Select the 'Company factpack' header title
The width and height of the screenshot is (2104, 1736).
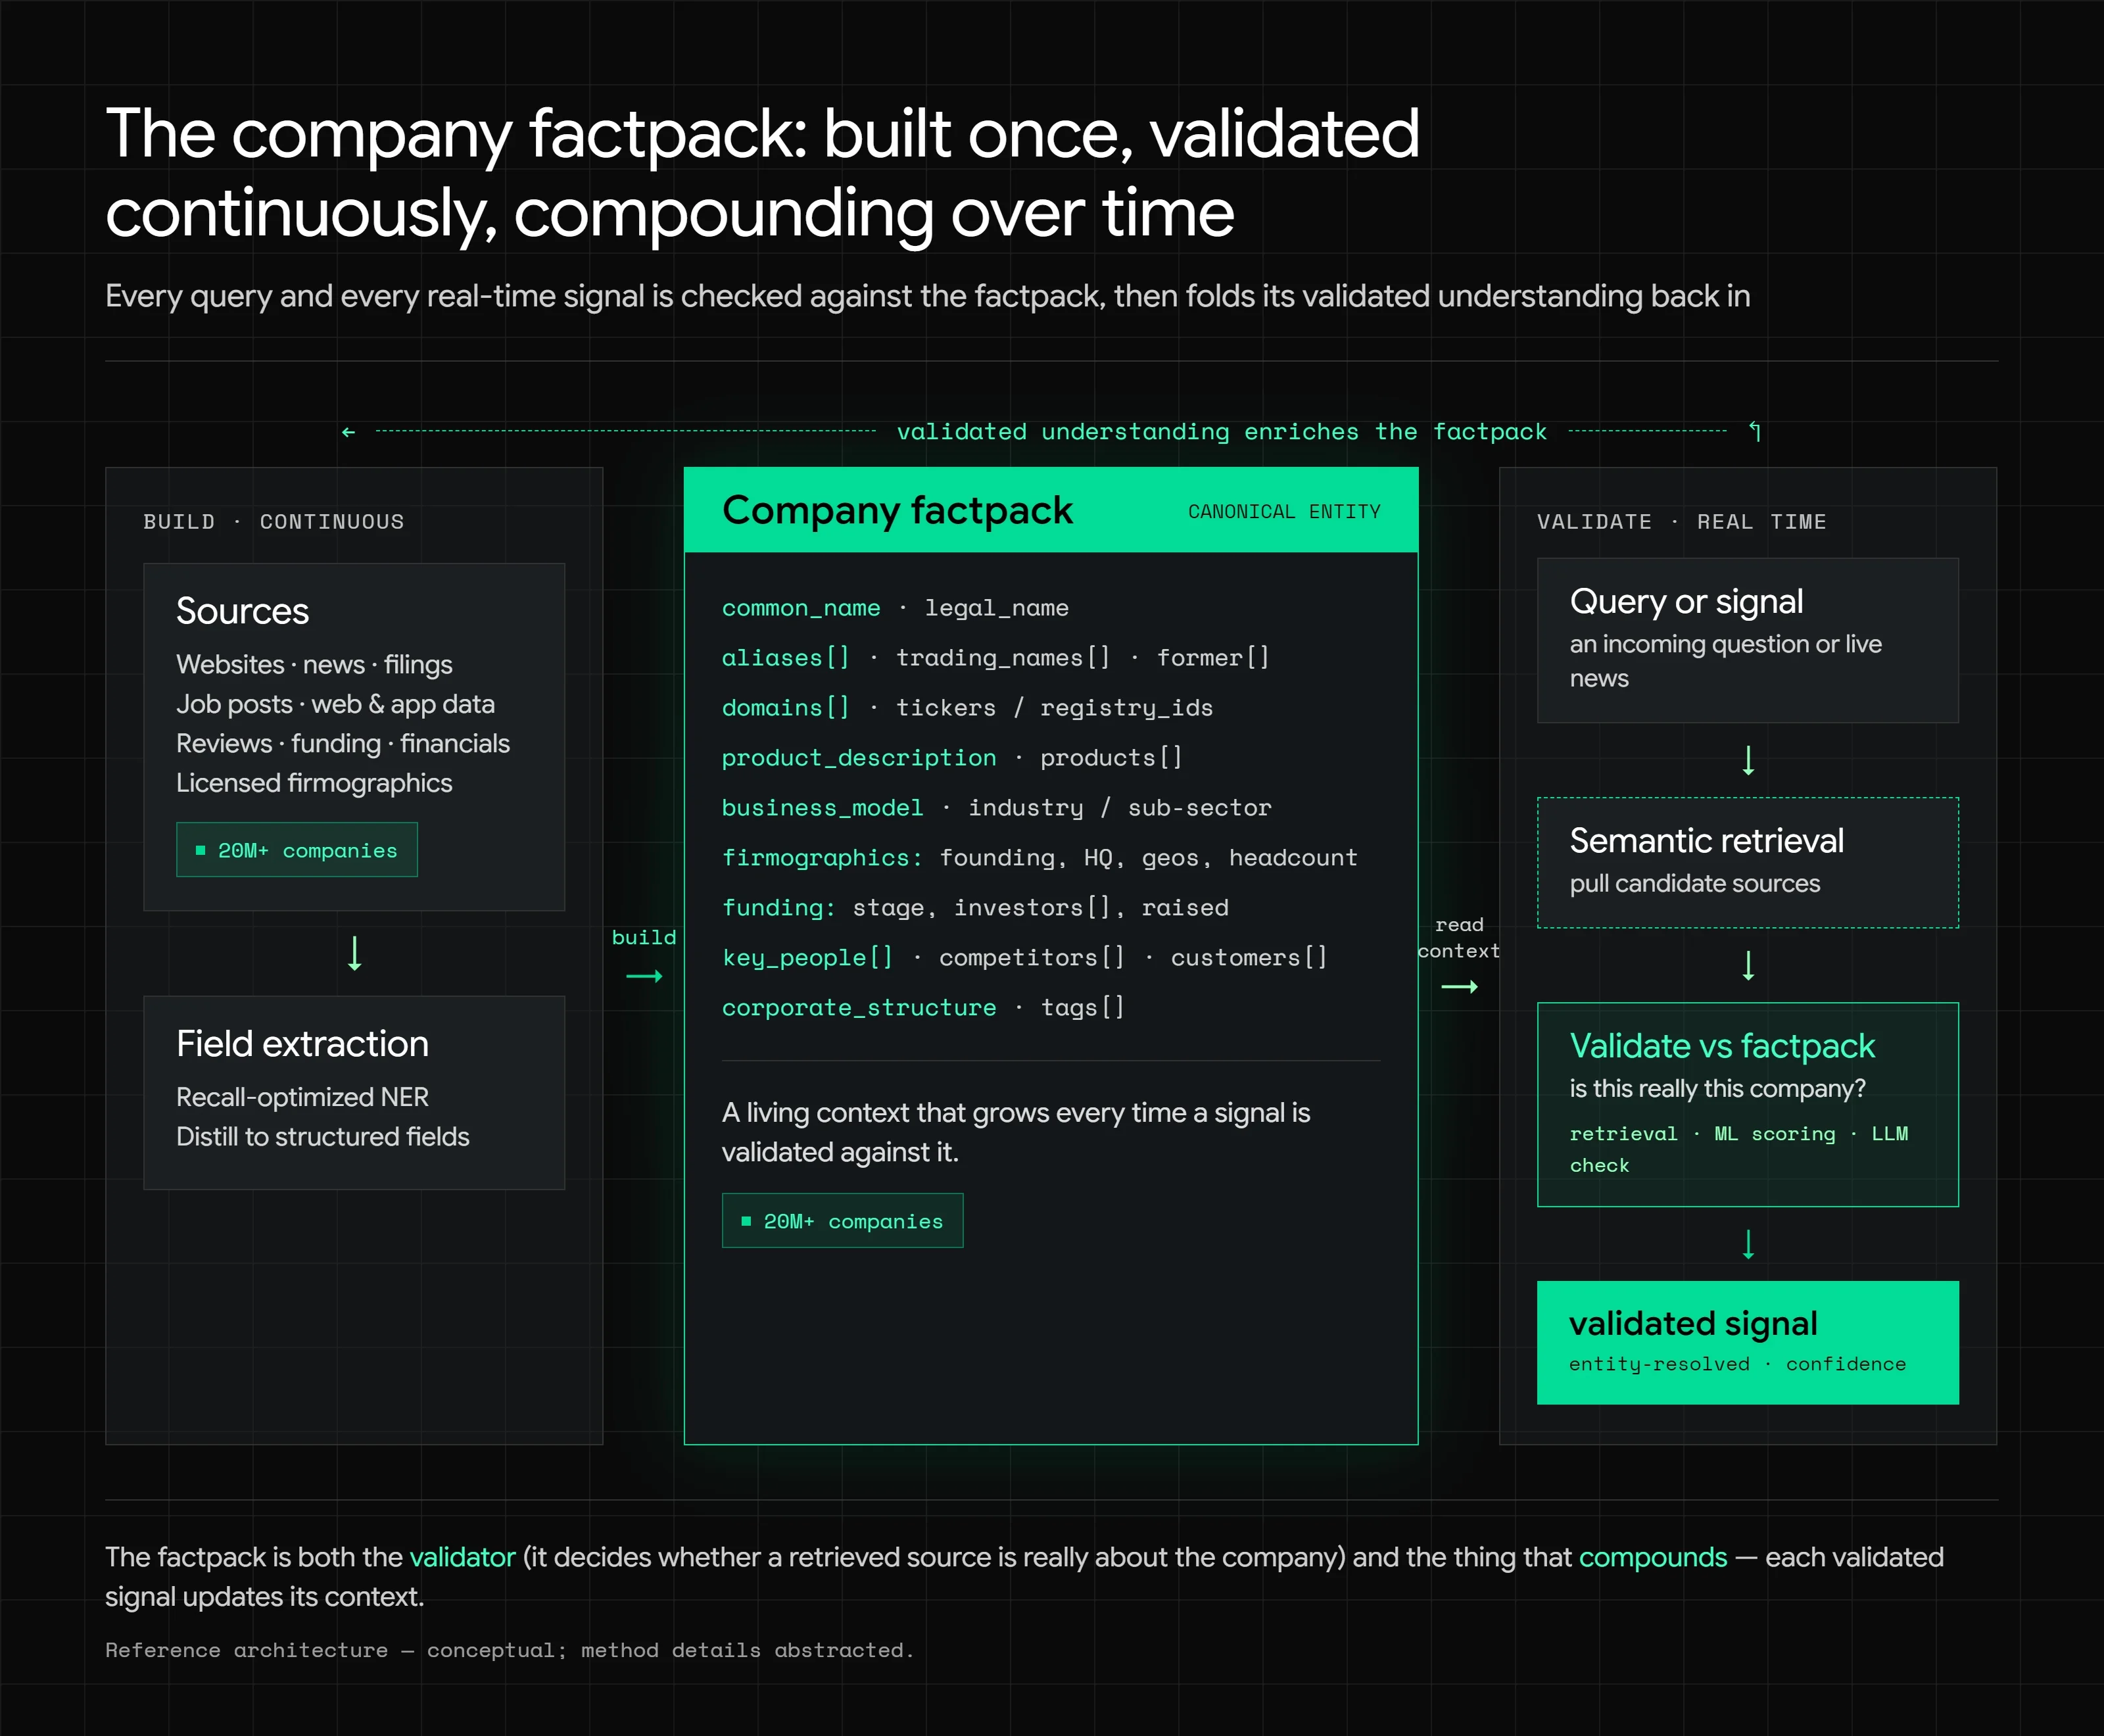coord(897,510)
